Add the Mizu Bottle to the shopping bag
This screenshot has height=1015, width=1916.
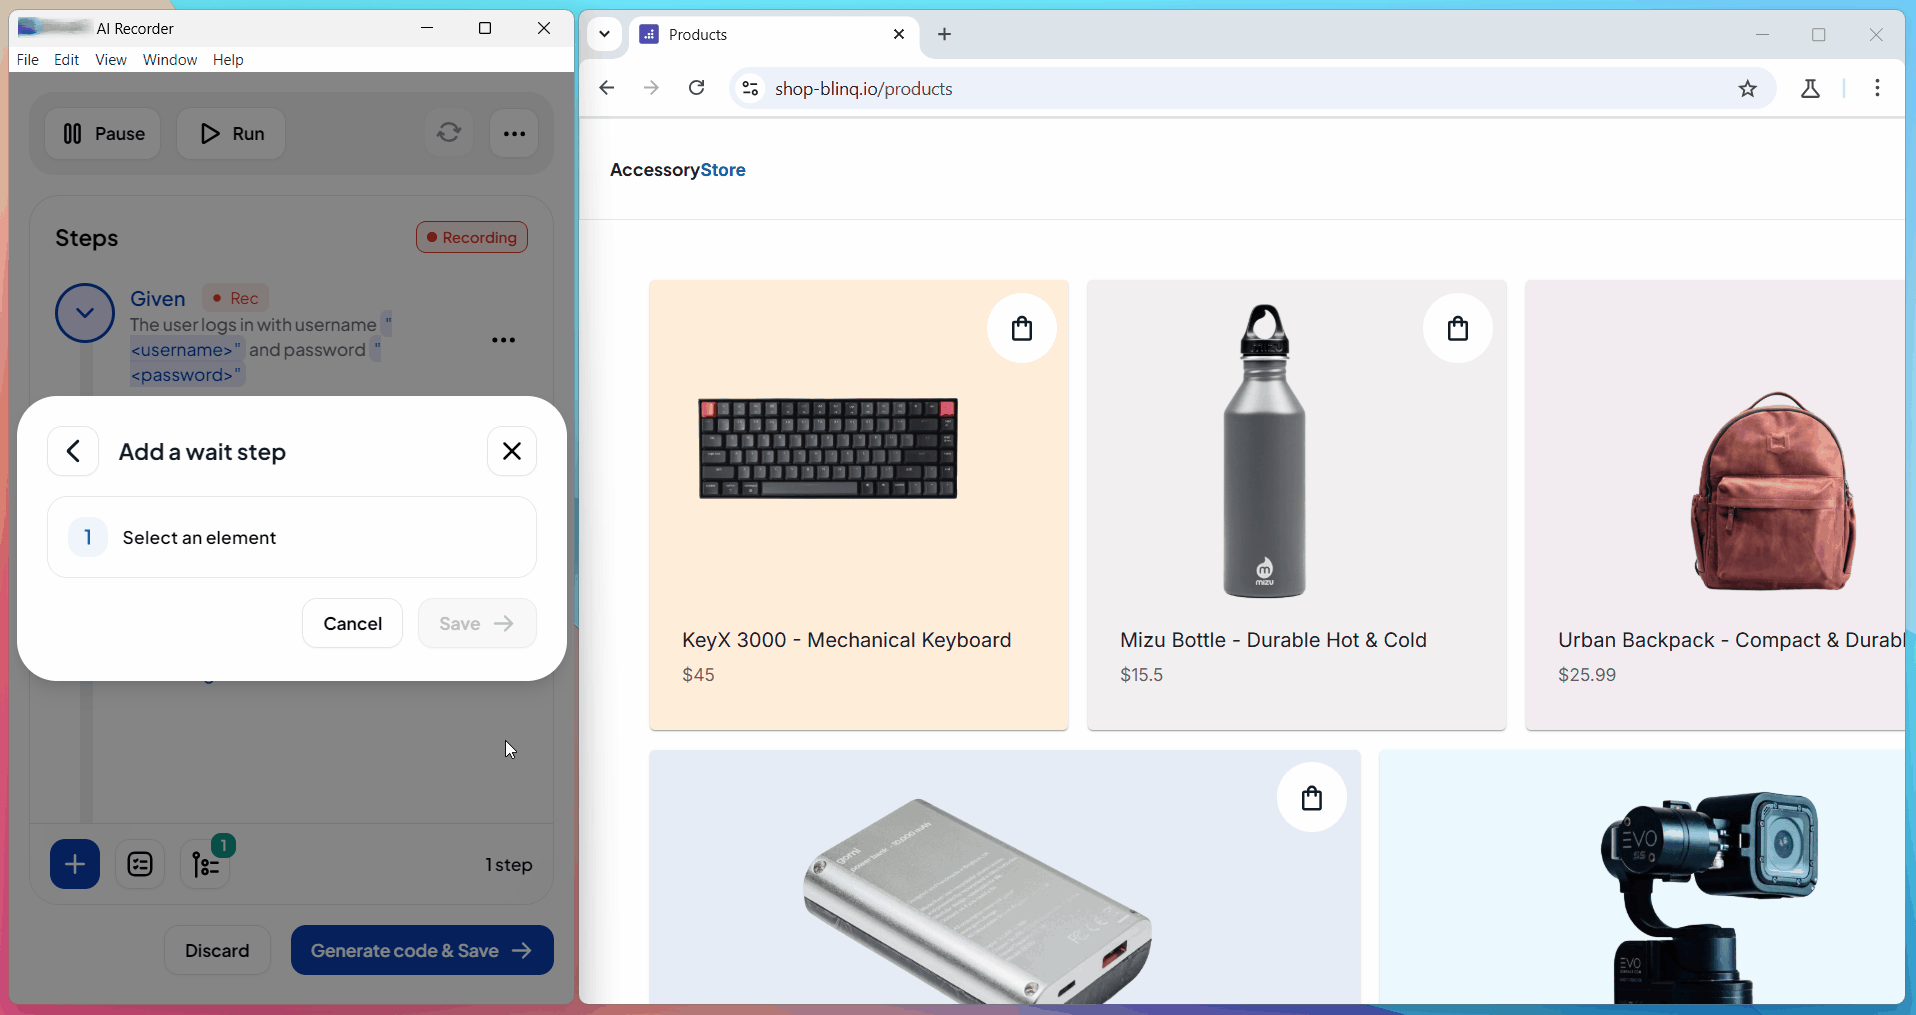point(1457,328)
